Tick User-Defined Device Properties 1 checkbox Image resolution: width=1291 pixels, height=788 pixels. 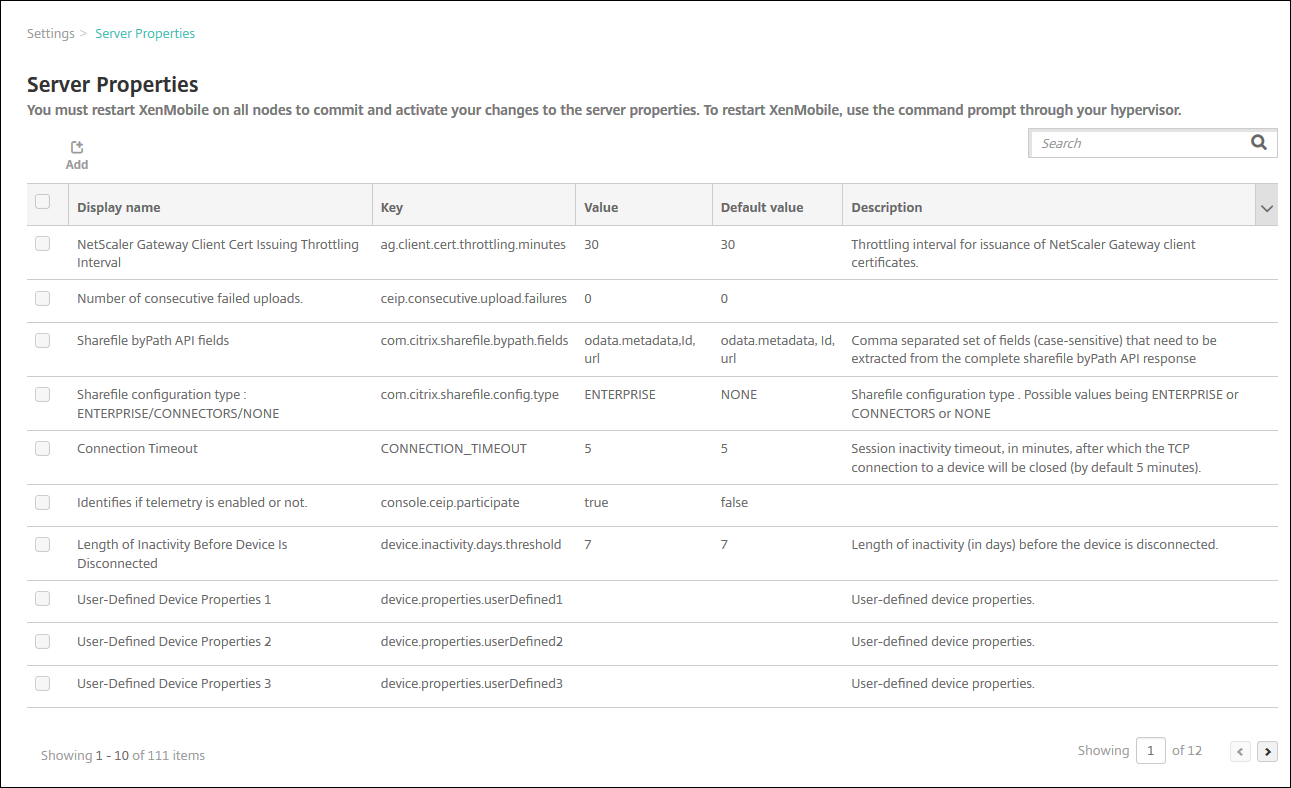(x=42, y=599)
